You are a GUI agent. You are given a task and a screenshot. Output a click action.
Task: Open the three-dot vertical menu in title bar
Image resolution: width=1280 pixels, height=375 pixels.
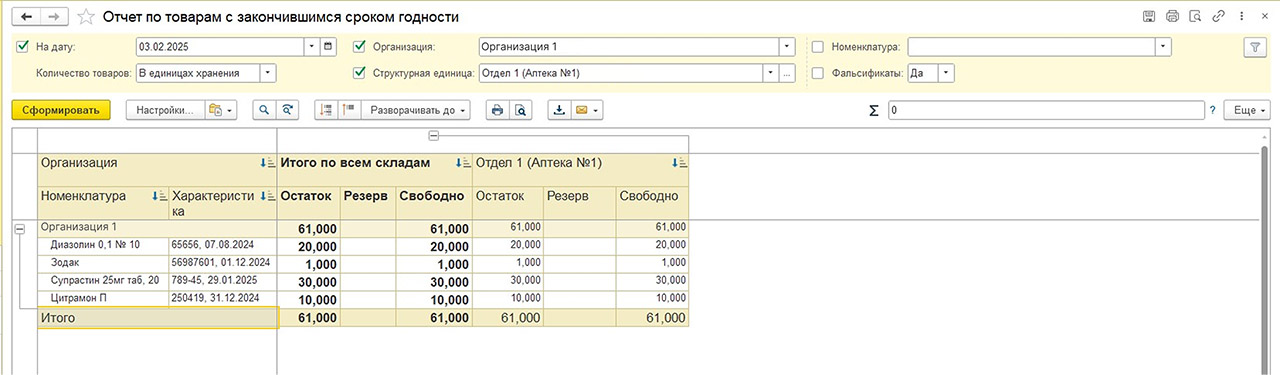coord(1240,17)
